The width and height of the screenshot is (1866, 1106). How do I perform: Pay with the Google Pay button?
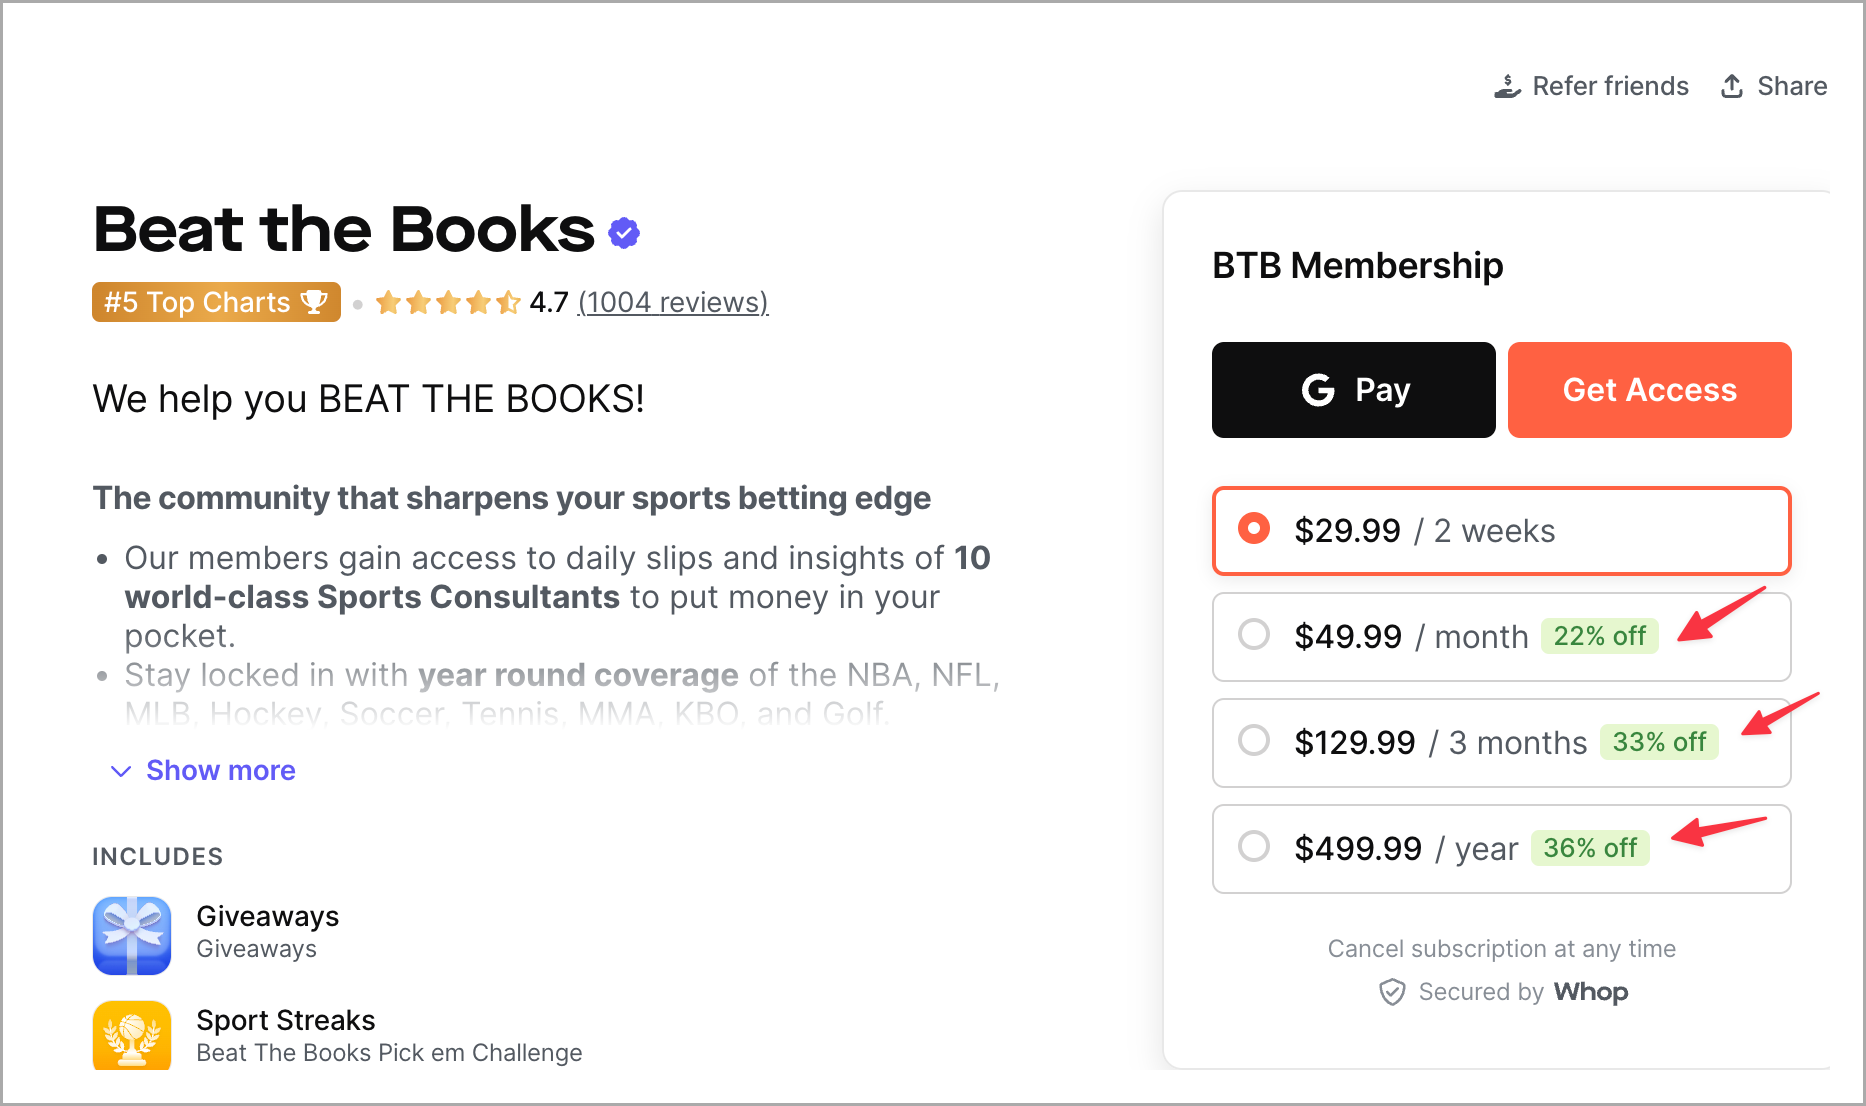[1353, 390]
